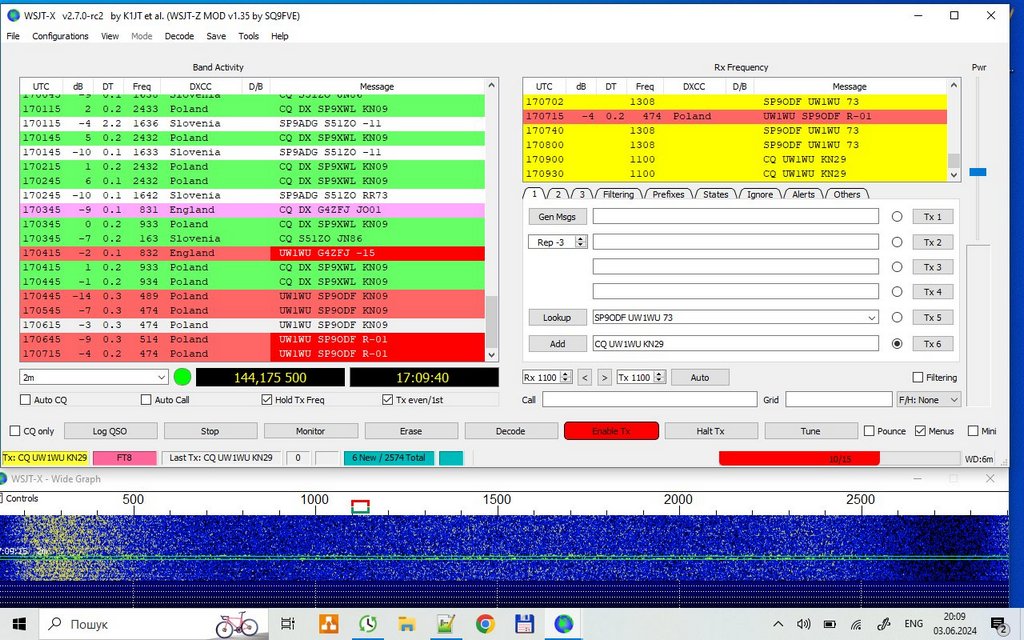
Task: Click the Gen Msgs button
Action: click(x=557, y=216)
